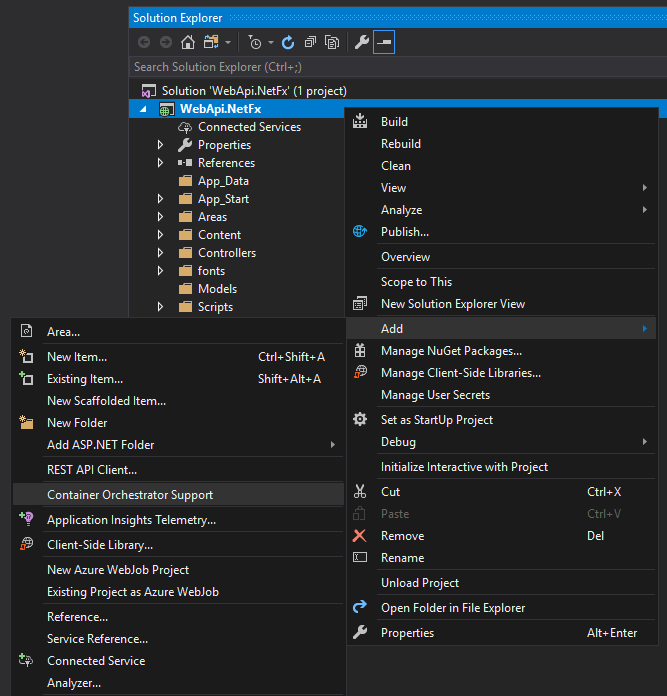Open the View submenu

[x=501, y=188]
